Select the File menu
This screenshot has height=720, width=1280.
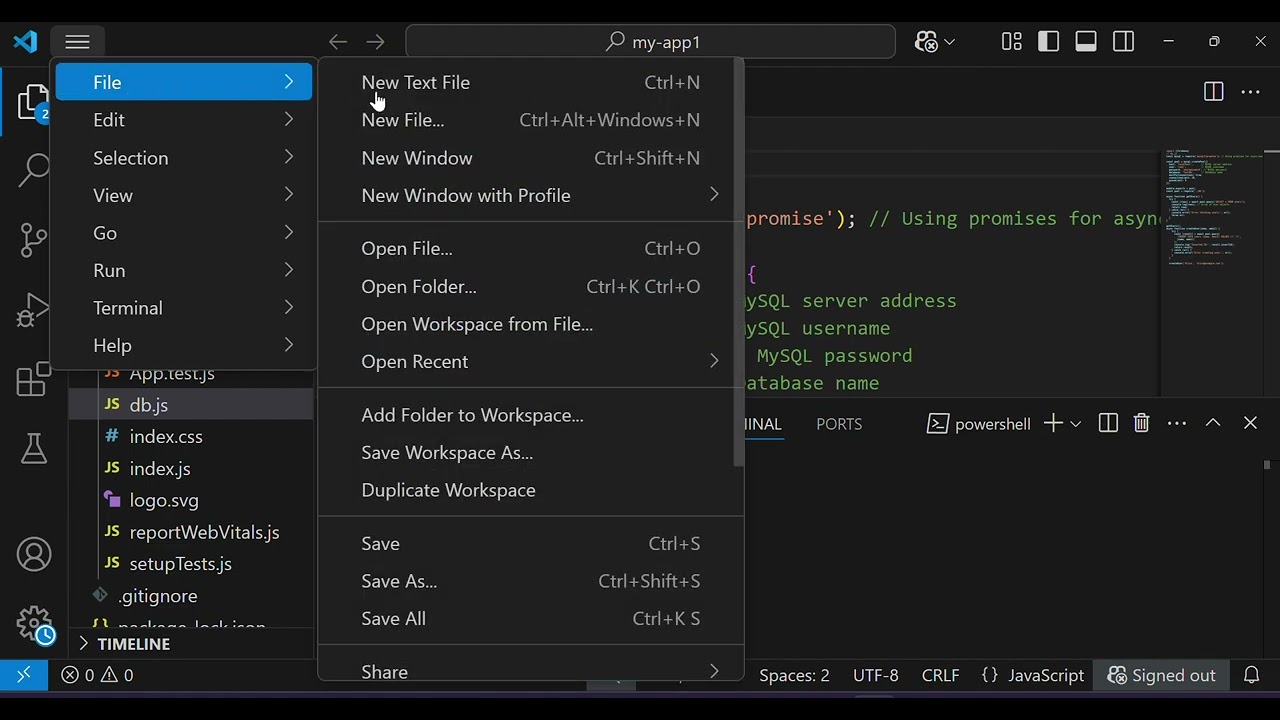(184, 82)
